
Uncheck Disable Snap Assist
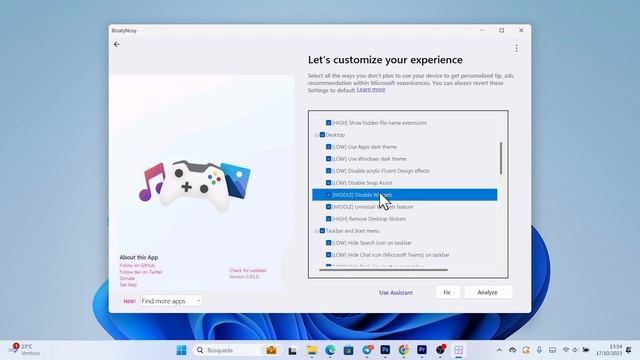pyautogui.click(x=328, y=183)
